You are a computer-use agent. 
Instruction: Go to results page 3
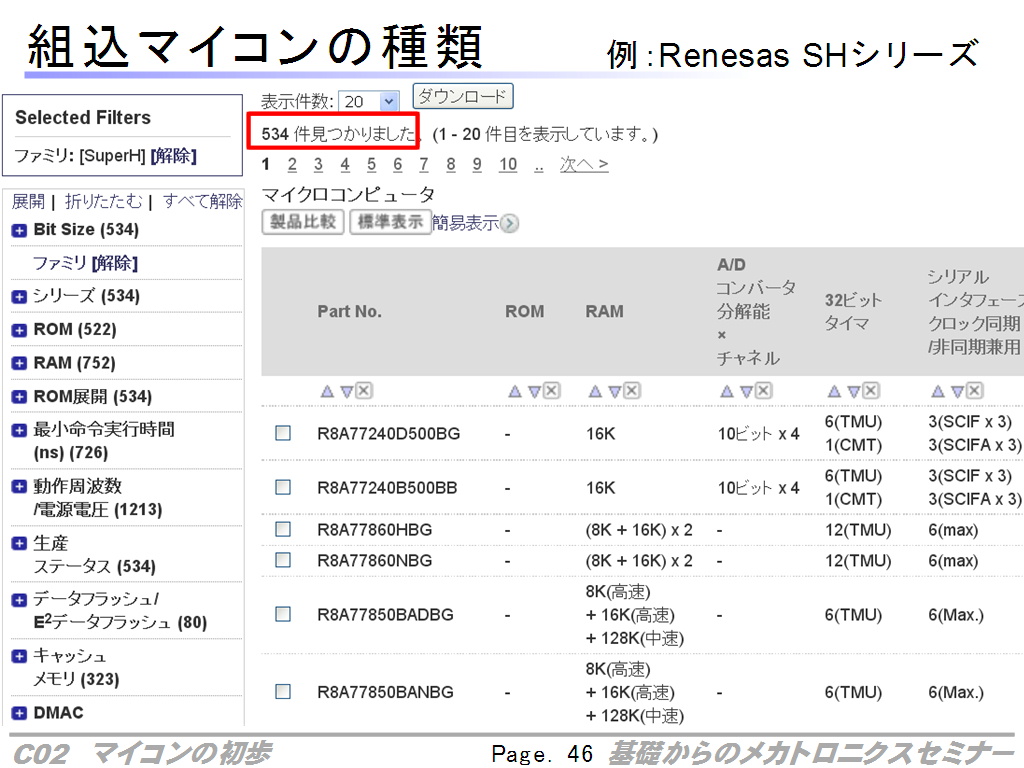coord(318,165)
